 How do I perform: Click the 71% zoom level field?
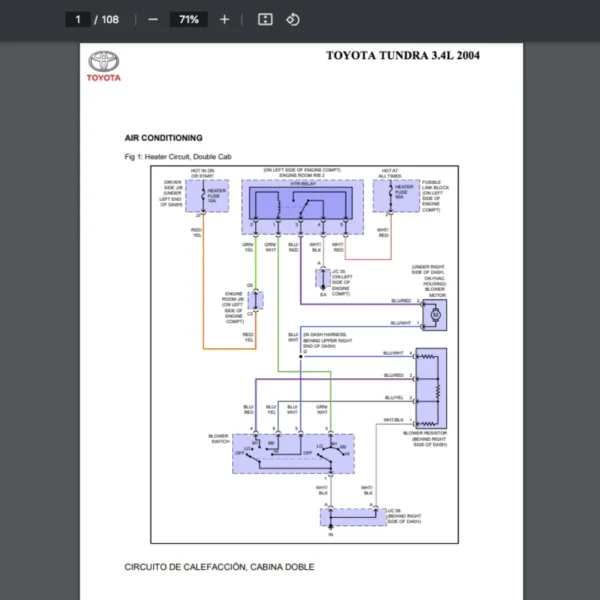pos(188,19)
